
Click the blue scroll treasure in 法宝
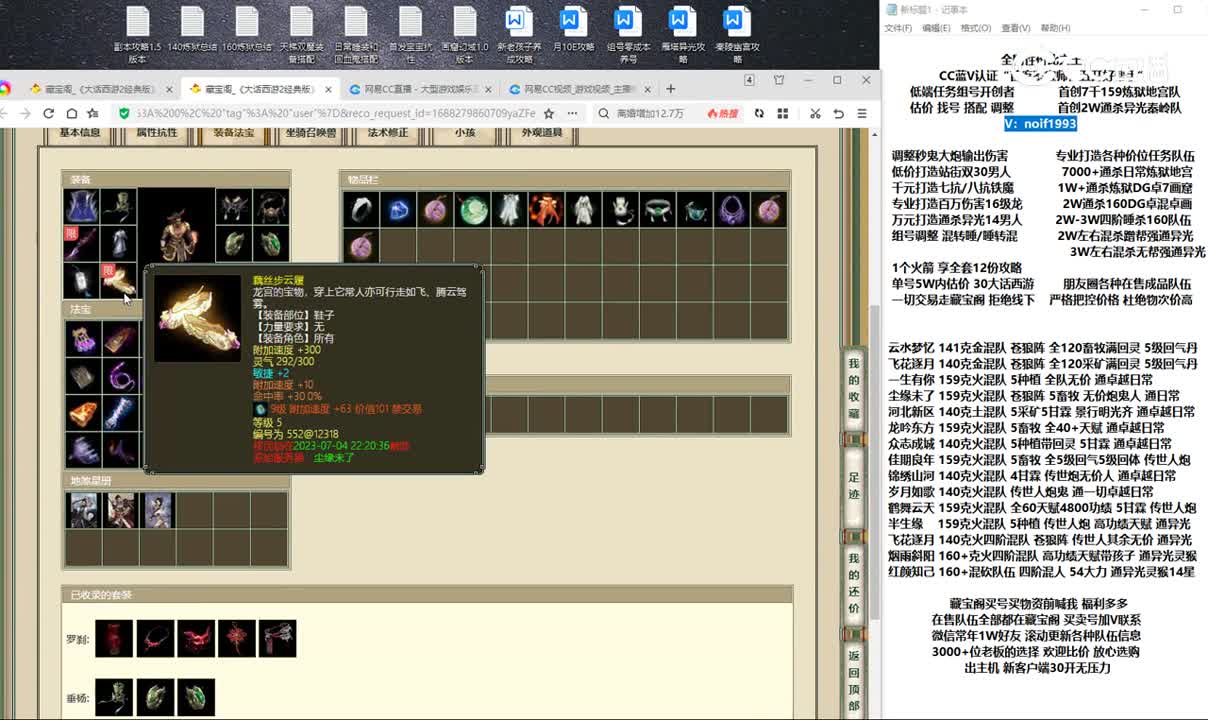119,413
